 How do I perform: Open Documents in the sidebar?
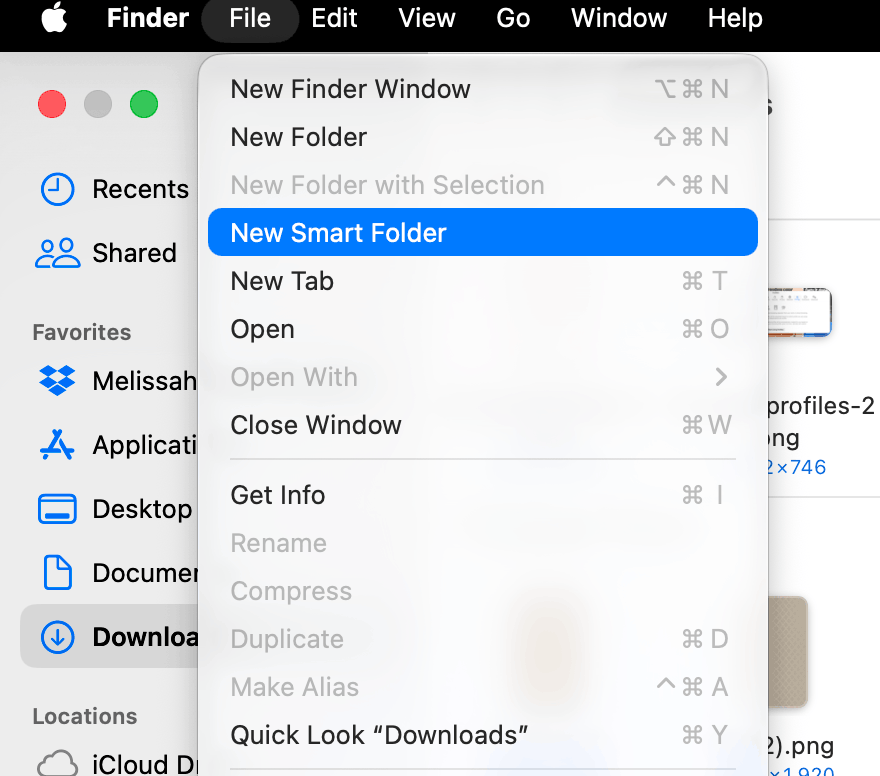109,573
